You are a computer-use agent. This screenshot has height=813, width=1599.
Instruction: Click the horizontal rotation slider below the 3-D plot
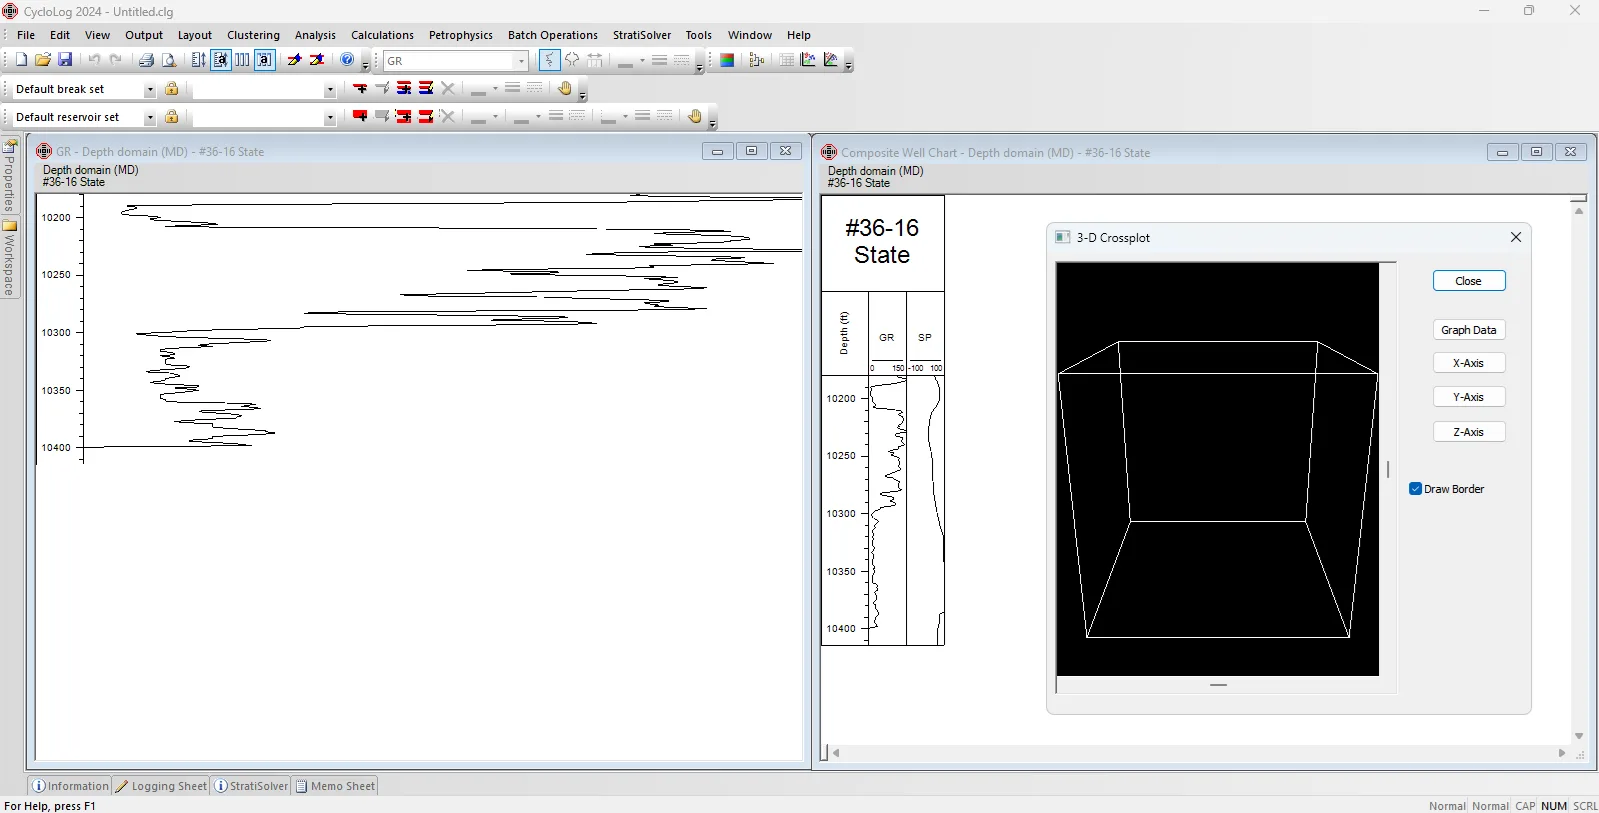pyautogui.click(x=1218, y=685)
